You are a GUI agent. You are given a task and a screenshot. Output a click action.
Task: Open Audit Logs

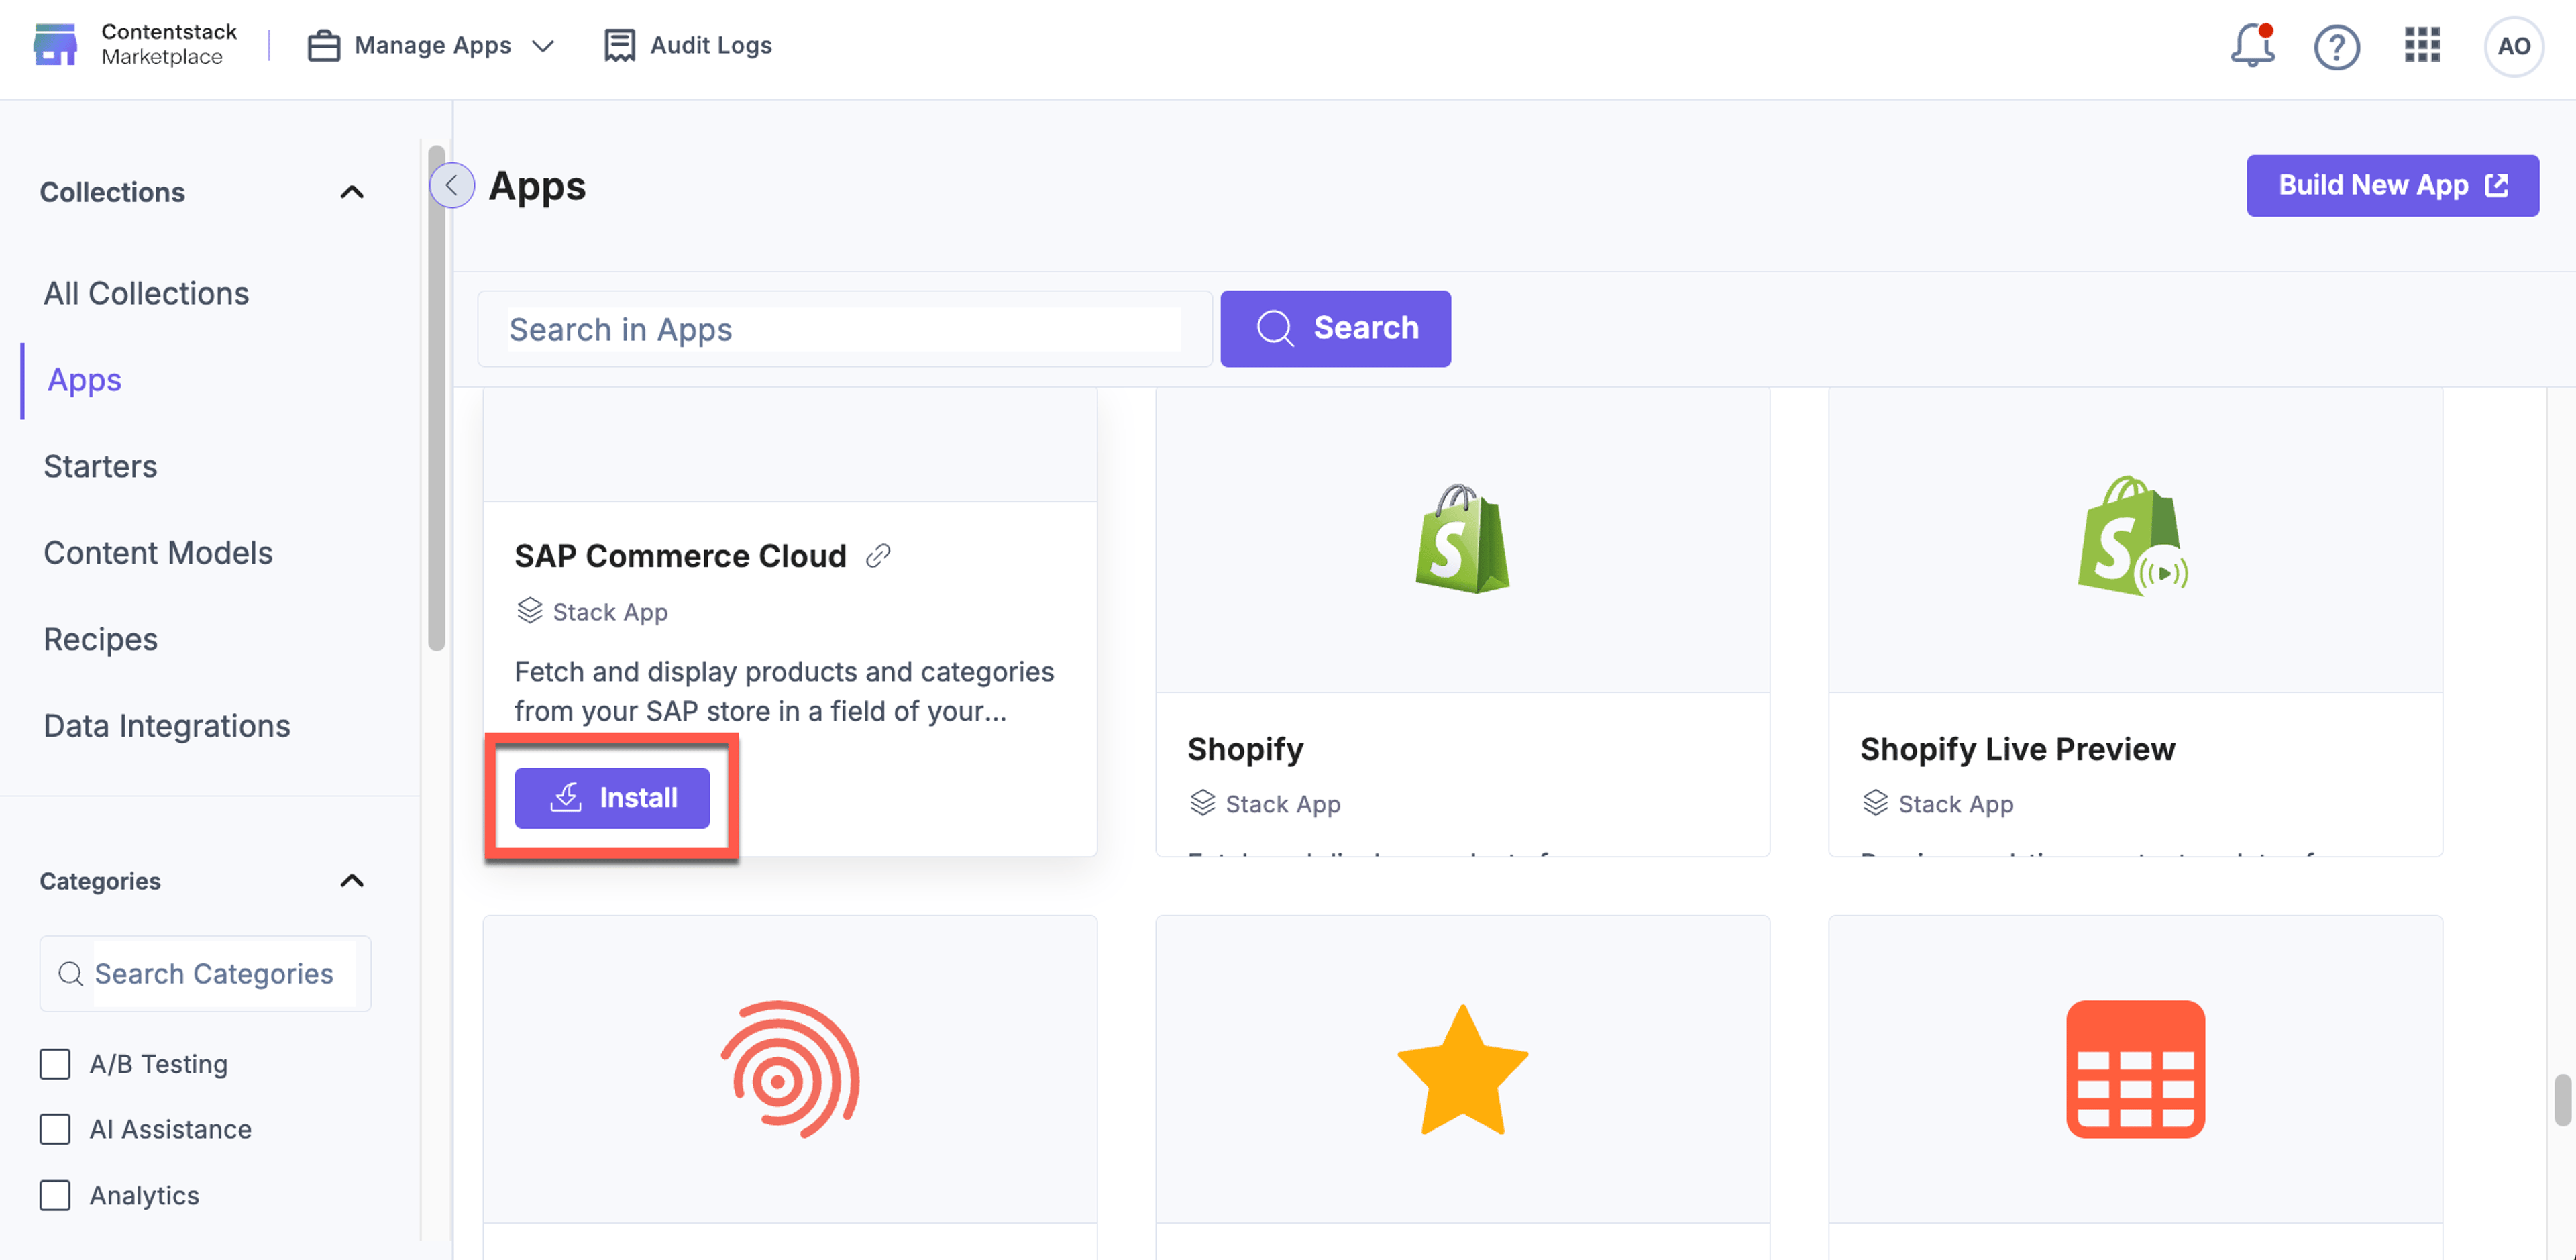688,45
